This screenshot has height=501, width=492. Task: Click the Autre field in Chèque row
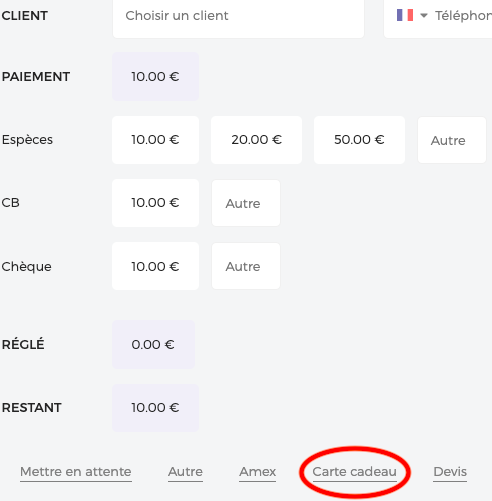(x=246, y=266)
